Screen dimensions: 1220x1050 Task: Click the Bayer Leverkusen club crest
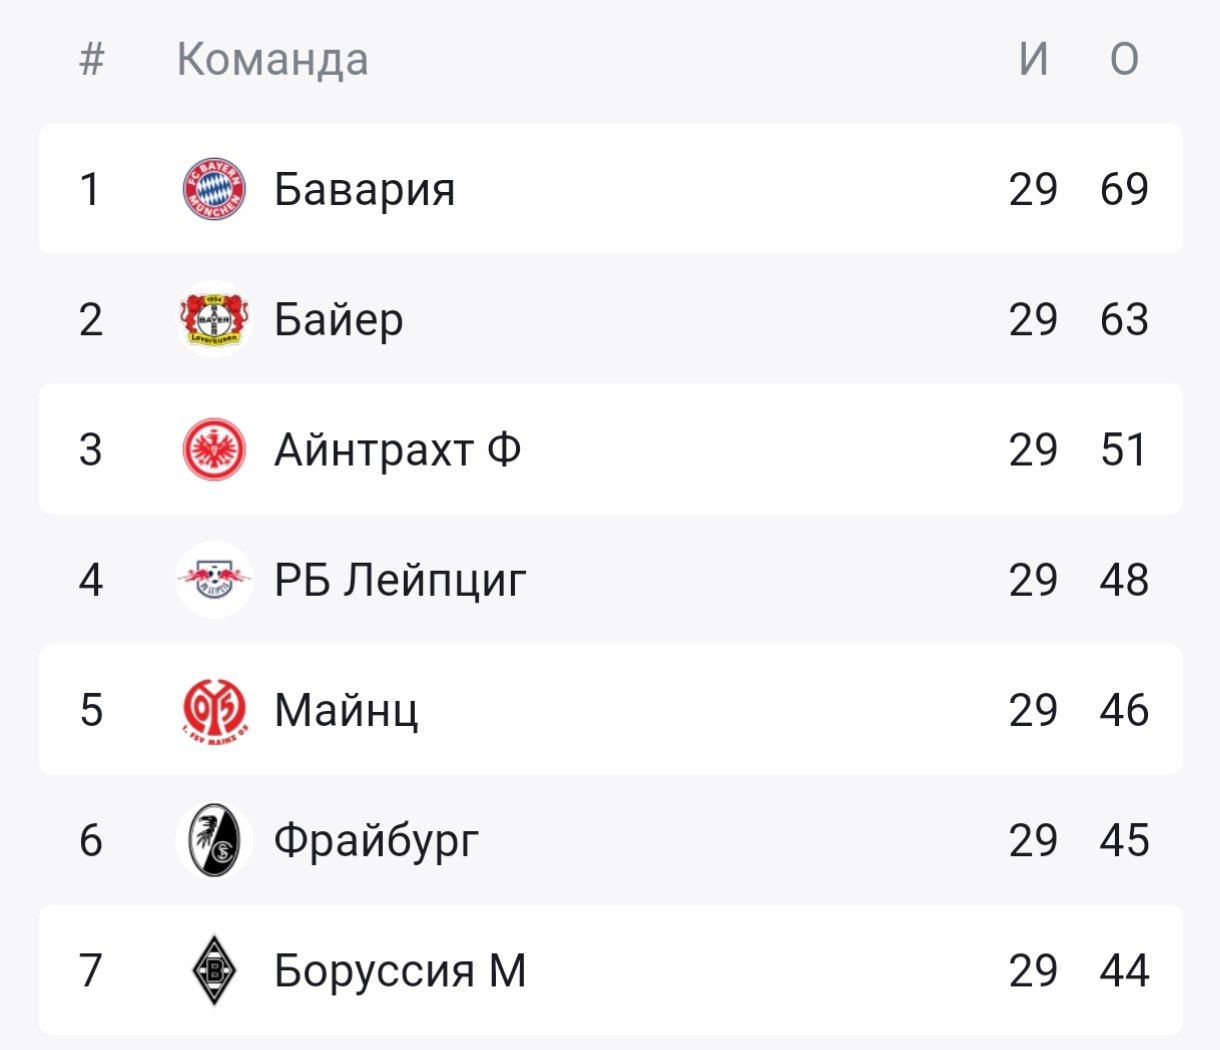coord(213,319)
